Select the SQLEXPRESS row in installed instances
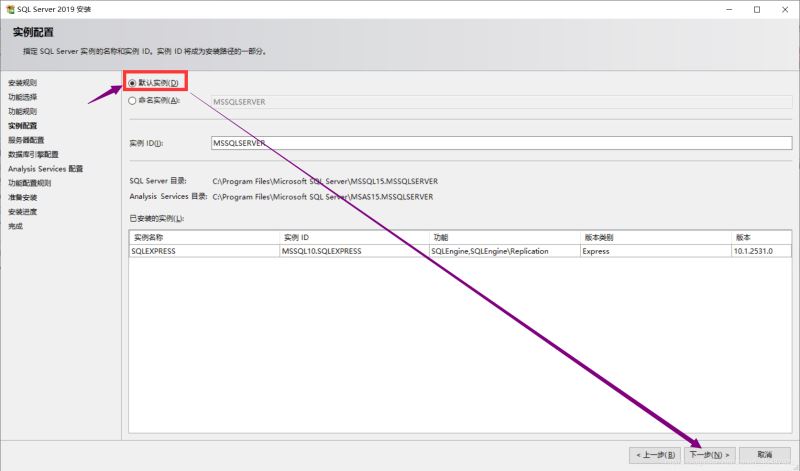 pyautogui.click(x=204, y=251)
